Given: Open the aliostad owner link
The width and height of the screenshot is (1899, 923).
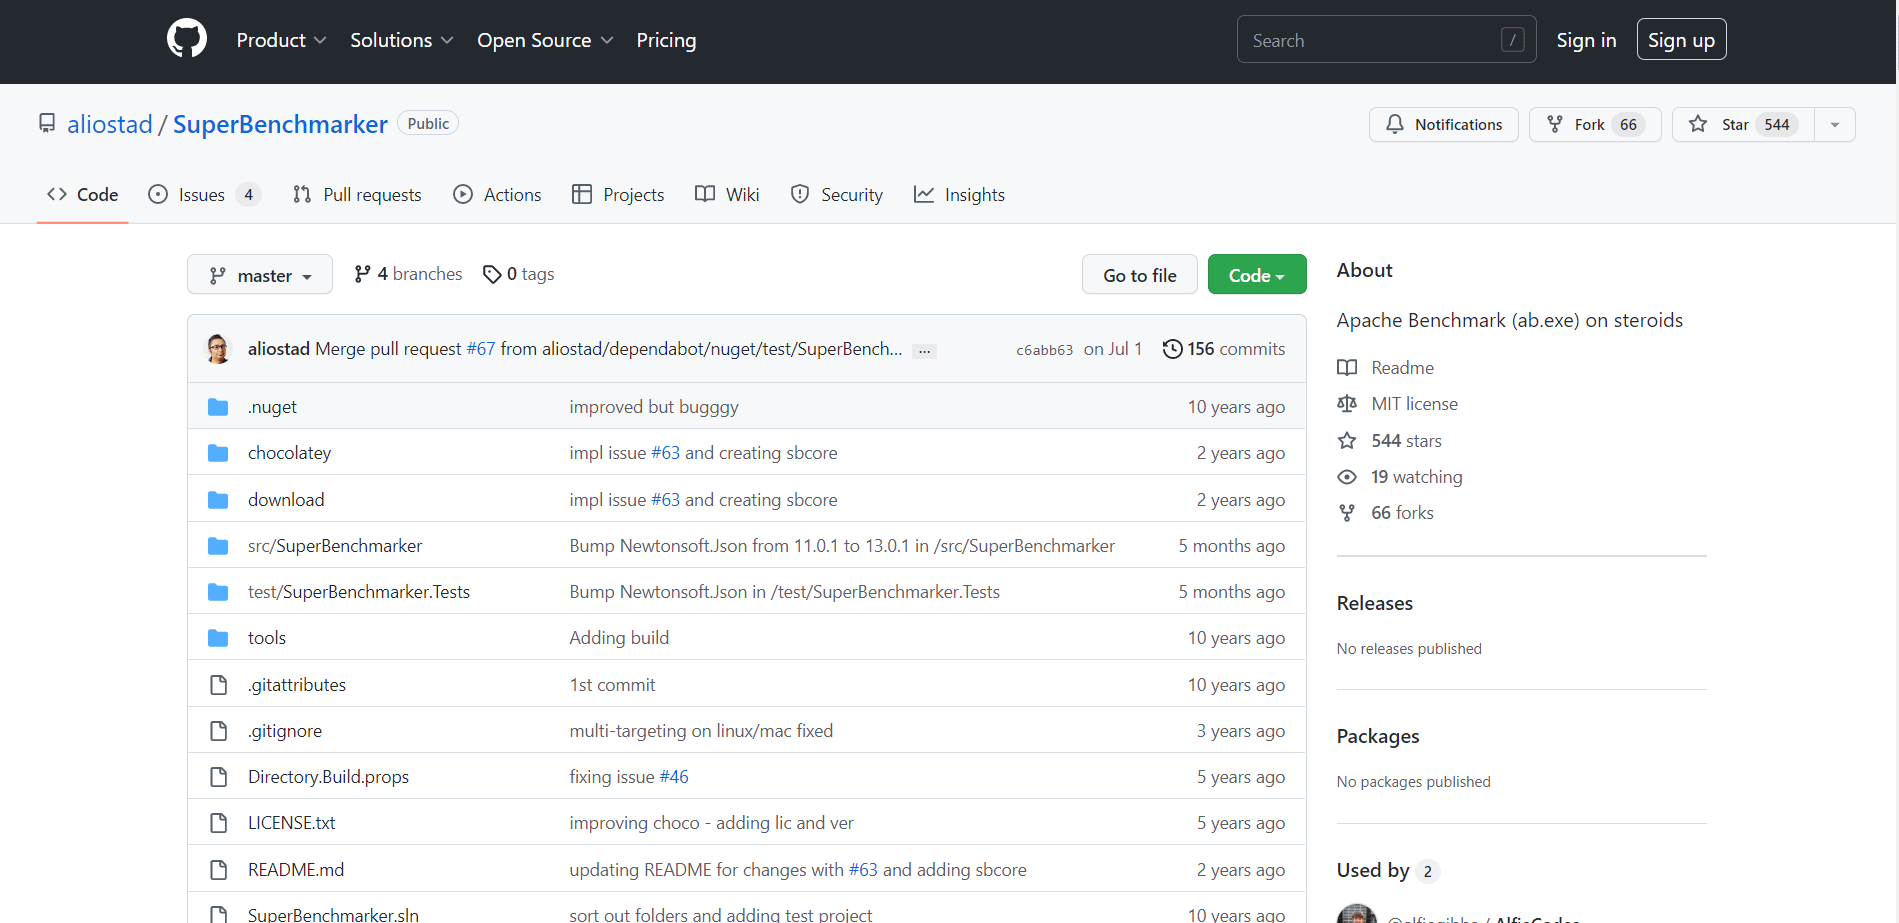Looking at the screenshot, I should coord(110,124).
